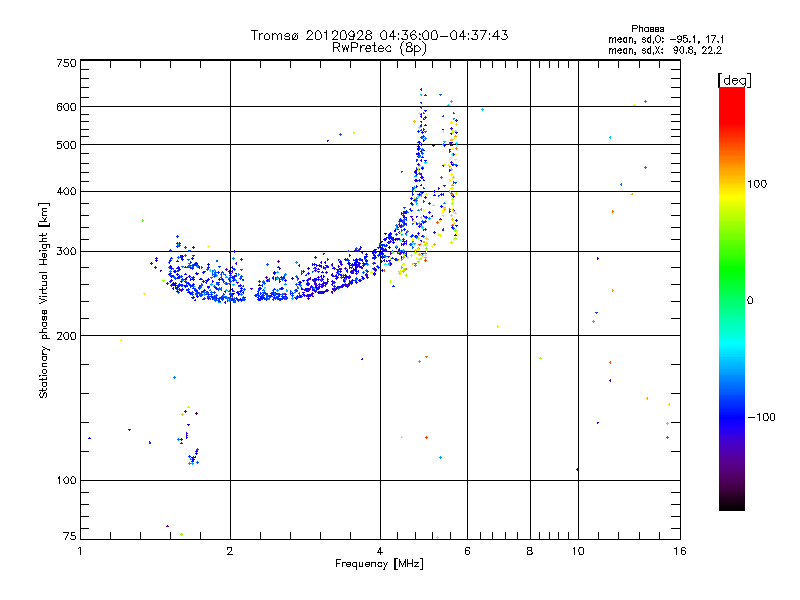Click the '10' tick on the frequency axis
This screenshot has width=800, height=600.
click(578, 551)
